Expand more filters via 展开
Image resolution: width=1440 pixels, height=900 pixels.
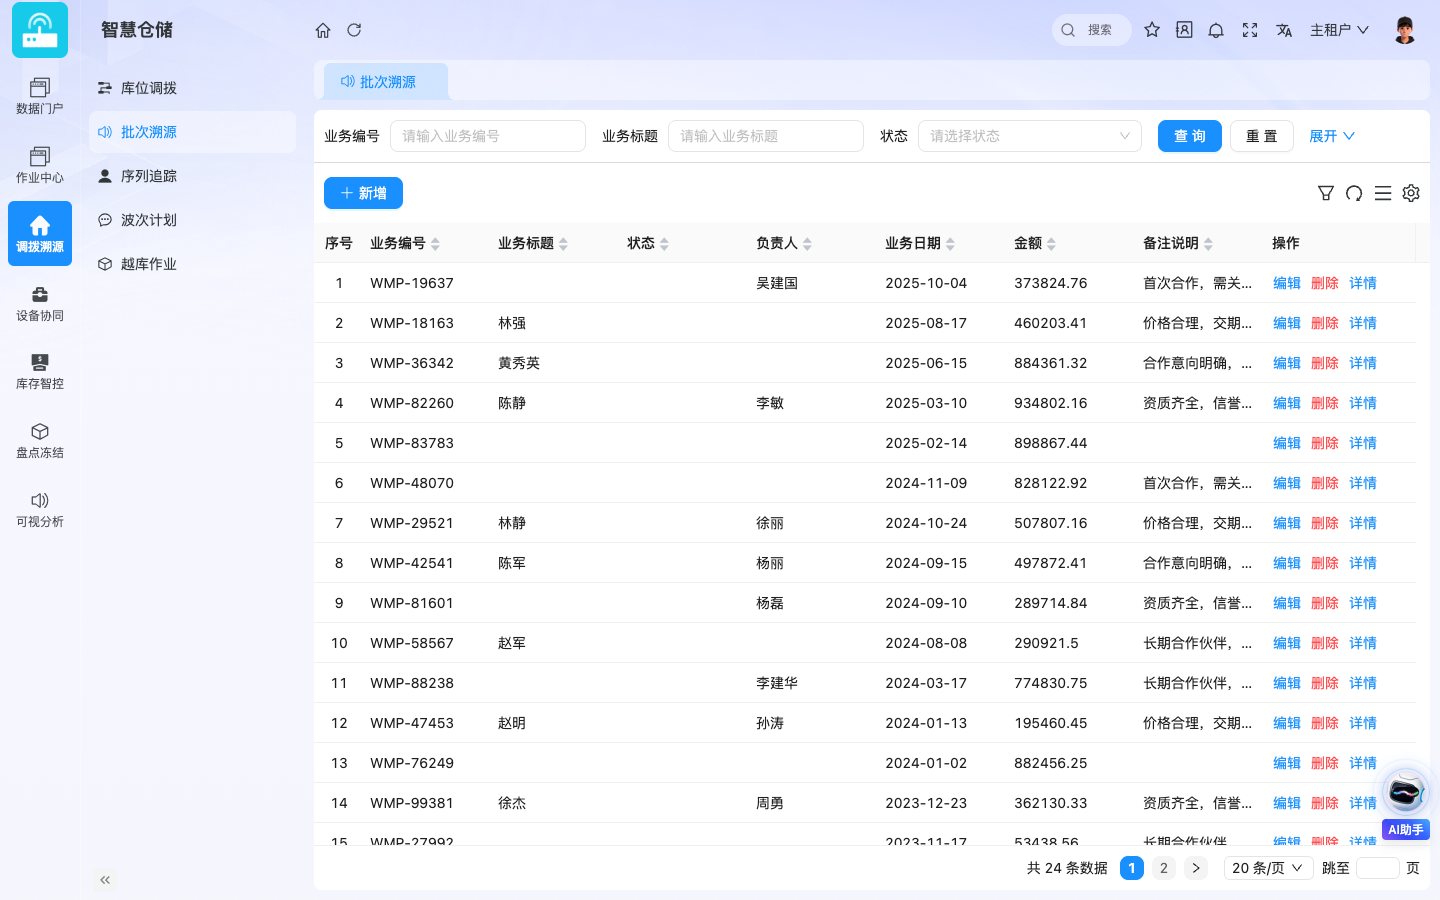(1332, 136)
